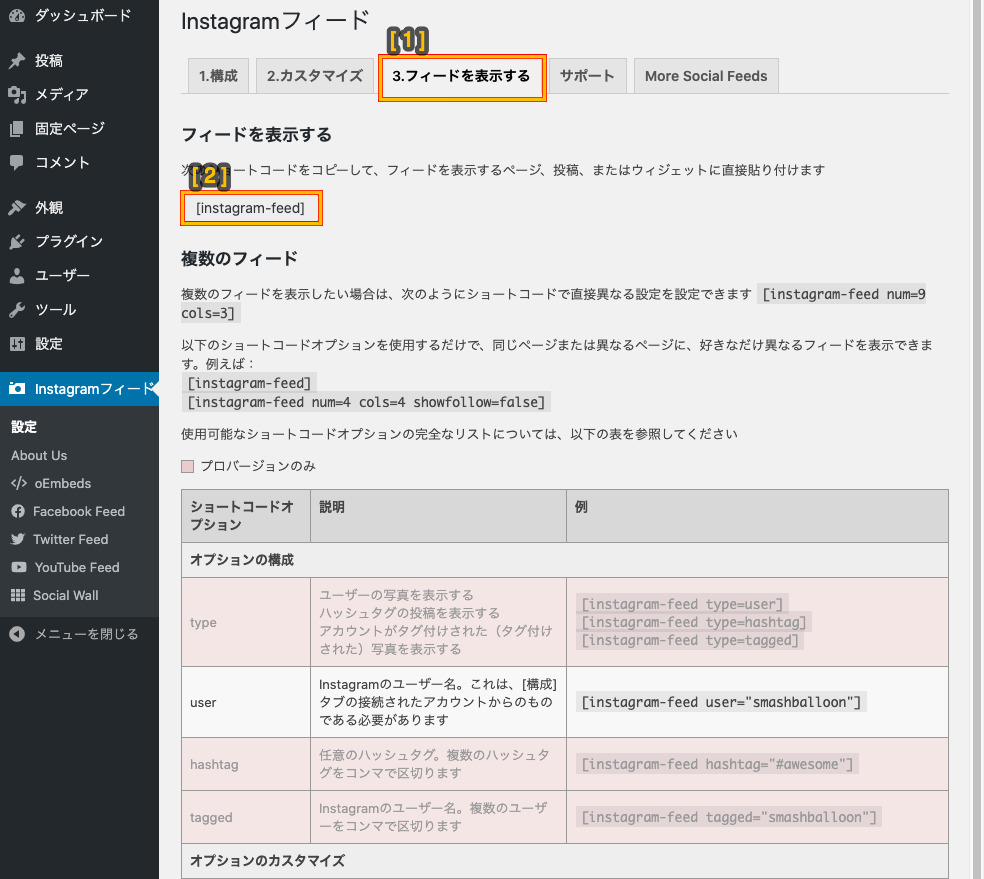Viewport: 984px width, 879px height.
Task: Click the media icon beside メディア
Action: [x=17, y=95]
